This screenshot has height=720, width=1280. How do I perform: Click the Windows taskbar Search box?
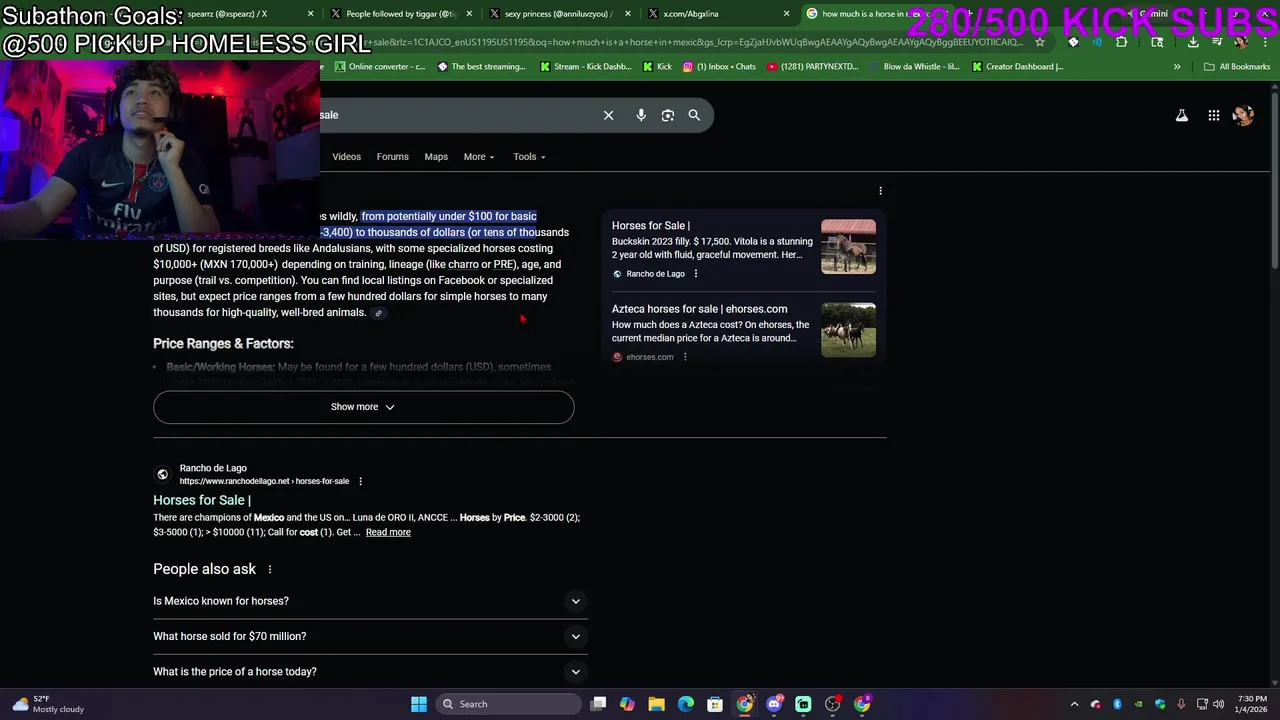tap(507, 704)
